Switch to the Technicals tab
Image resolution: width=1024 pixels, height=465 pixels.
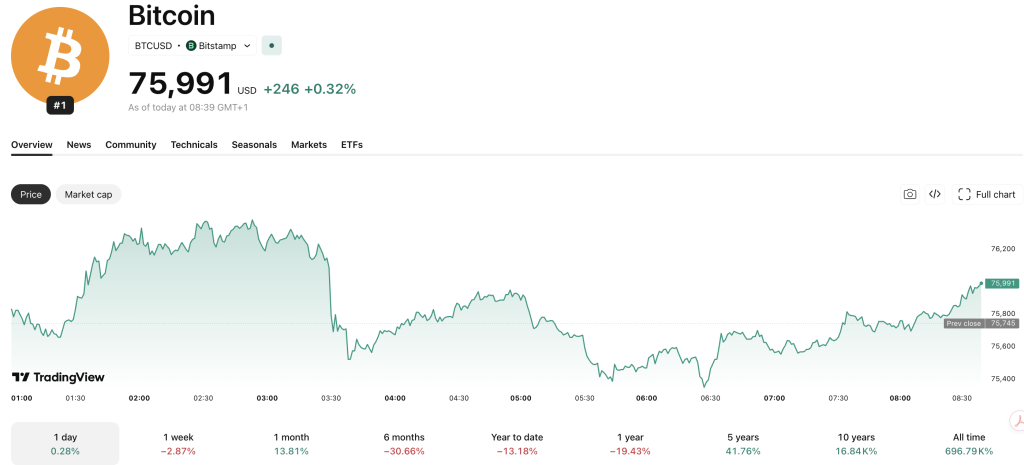194,145
